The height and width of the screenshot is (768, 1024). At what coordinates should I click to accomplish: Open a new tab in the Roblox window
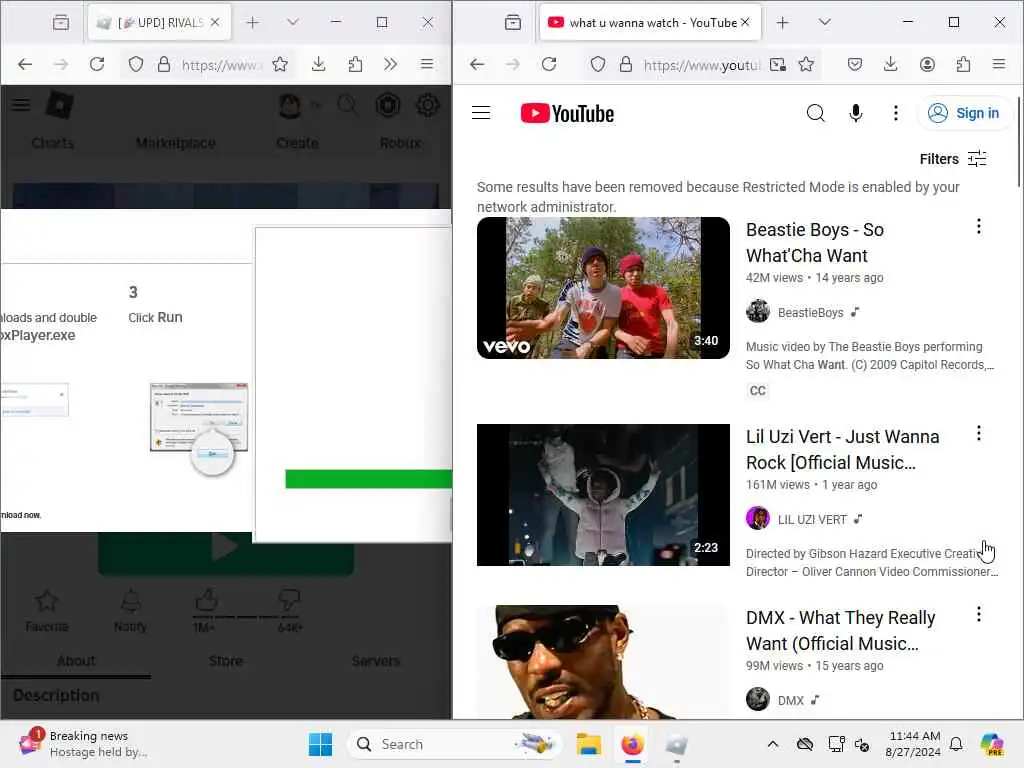252,23
